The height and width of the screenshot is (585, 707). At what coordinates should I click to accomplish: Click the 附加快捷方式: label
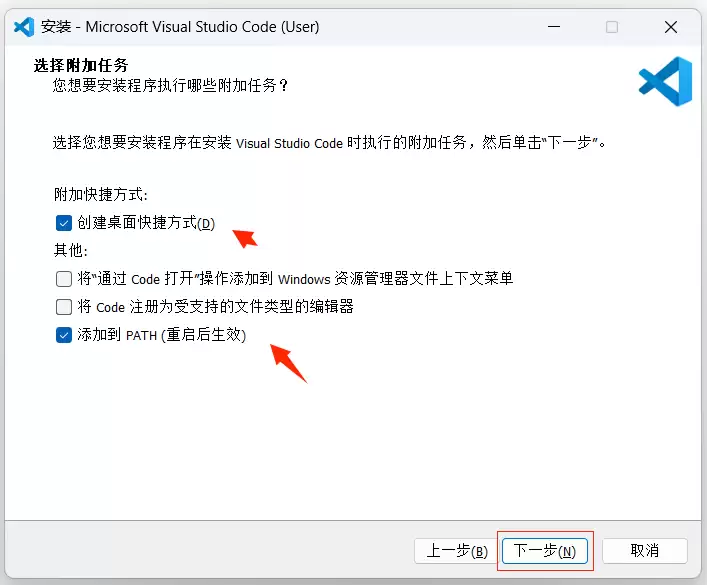point(101,195)
